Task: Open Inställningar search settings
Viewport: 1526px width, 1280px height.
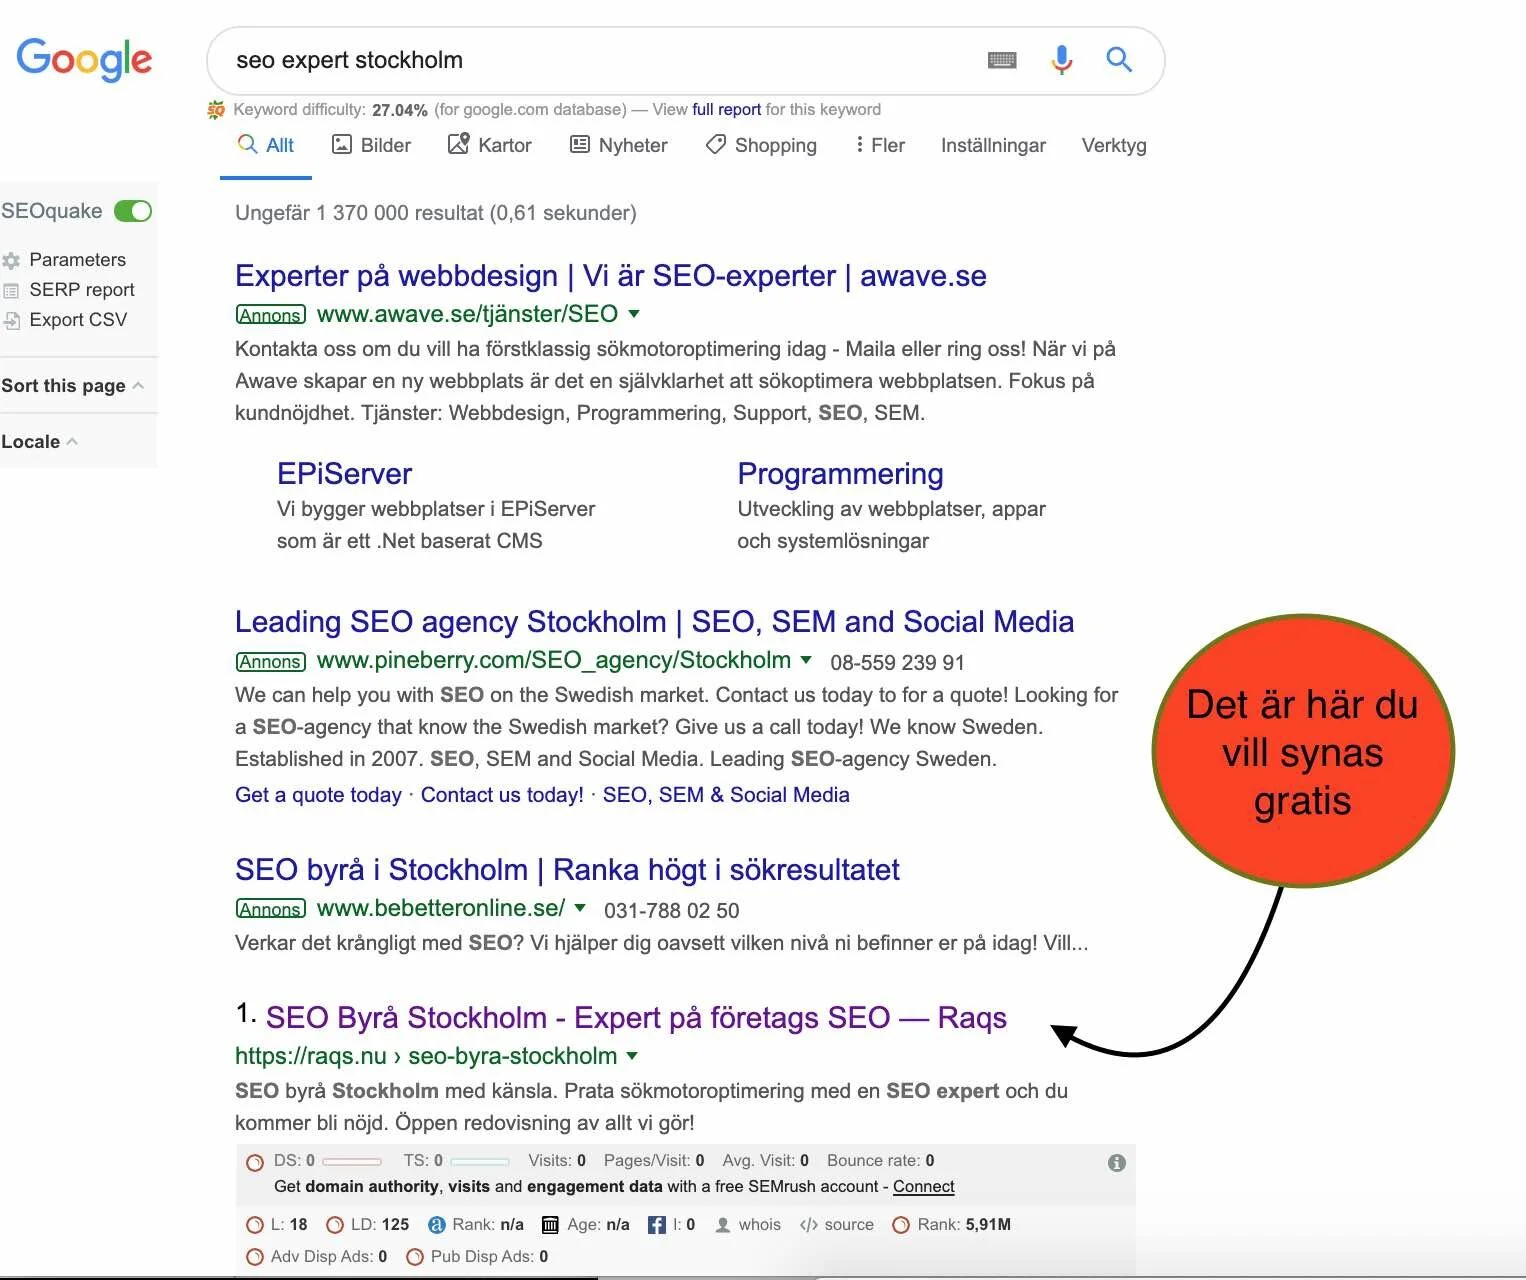Action: pos(993,145)
